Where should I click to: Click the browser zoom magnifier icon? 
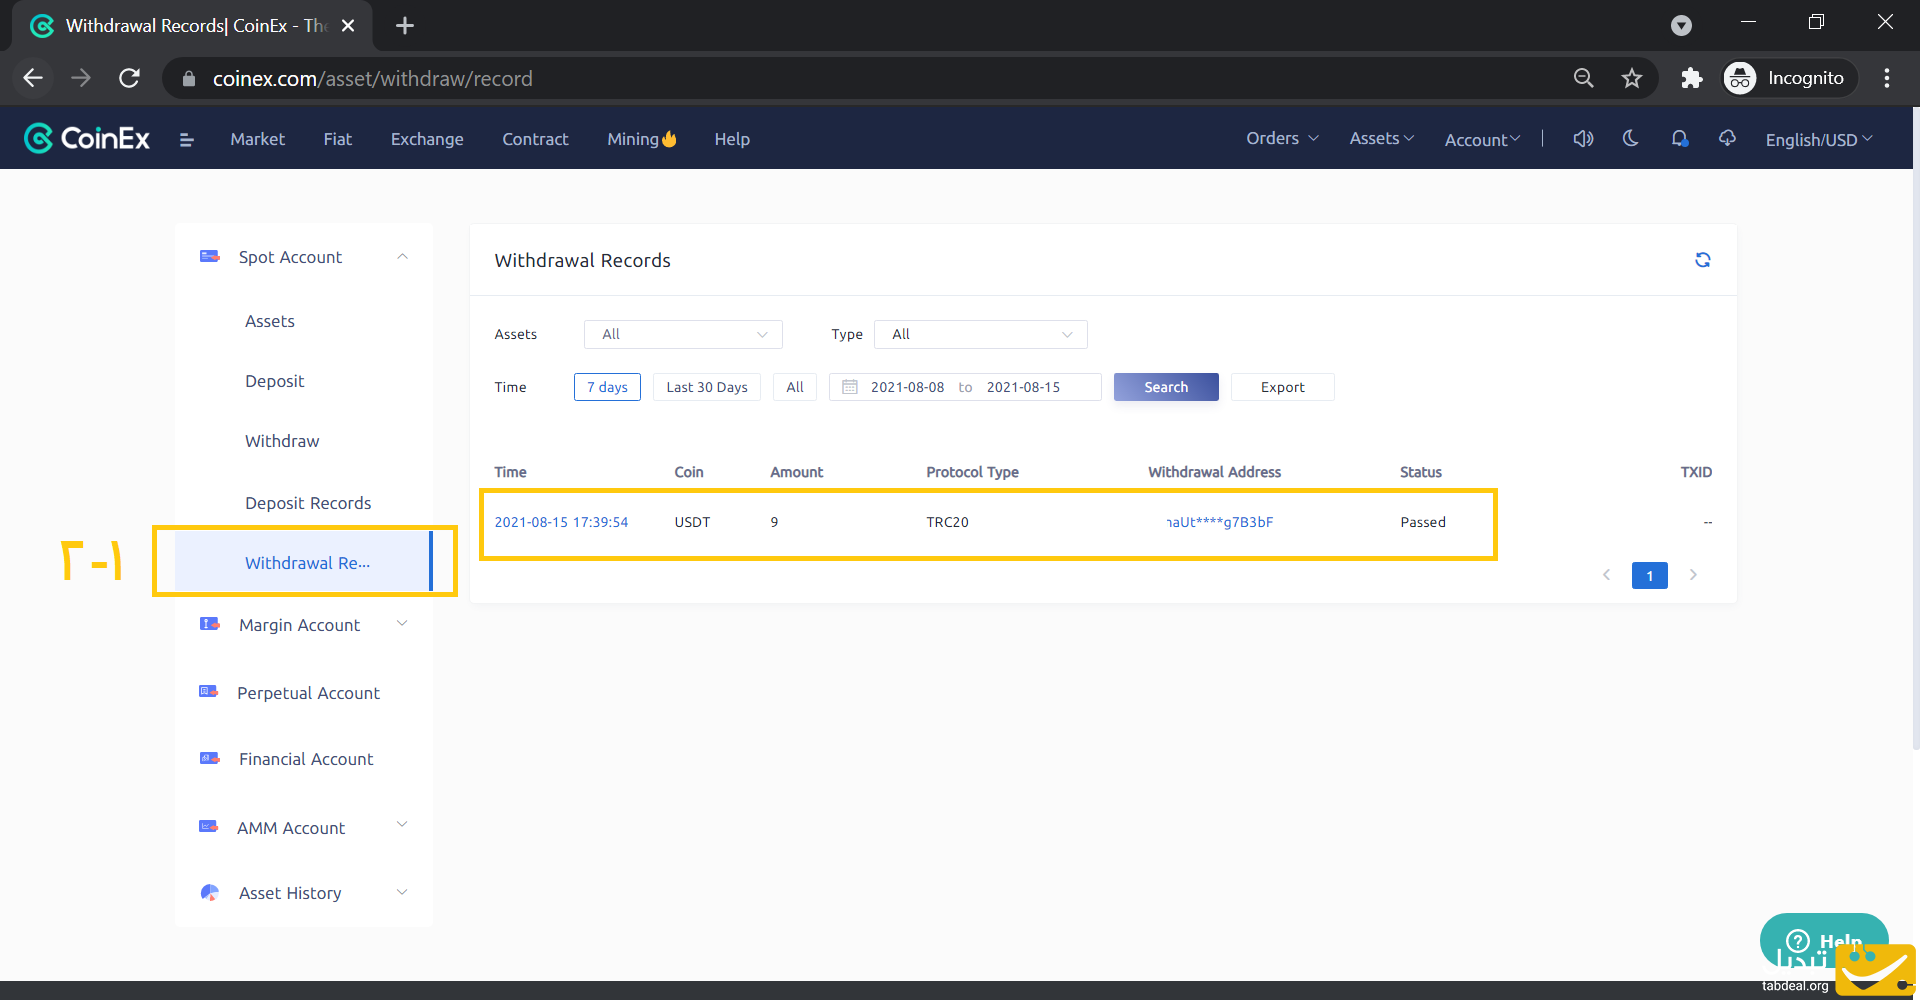(1583, 78)
